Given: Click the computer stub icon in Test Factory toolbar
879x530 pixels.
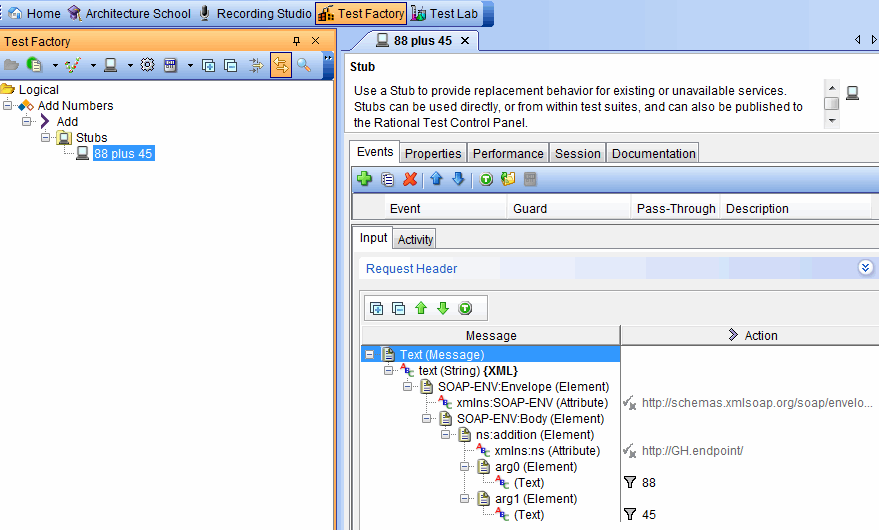Looking at the screenshot, I should pos(110,65).
